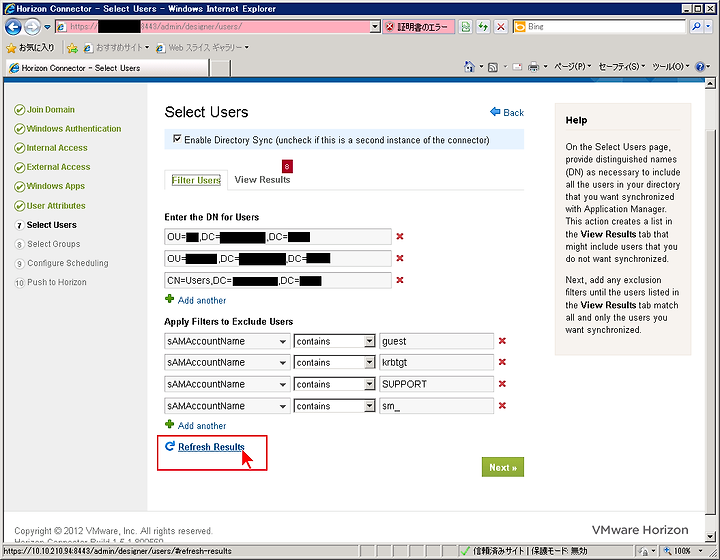720x560 pixels.
Task: Go to External Access step
Action: click(x=58, y=167)
